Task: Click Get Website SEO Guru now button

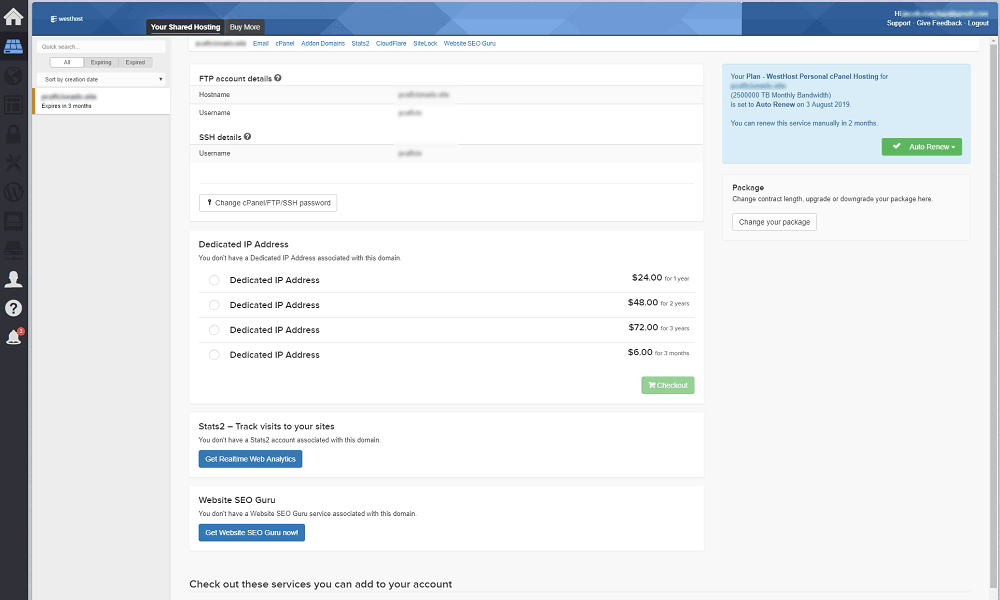Action: click(251, 532)
